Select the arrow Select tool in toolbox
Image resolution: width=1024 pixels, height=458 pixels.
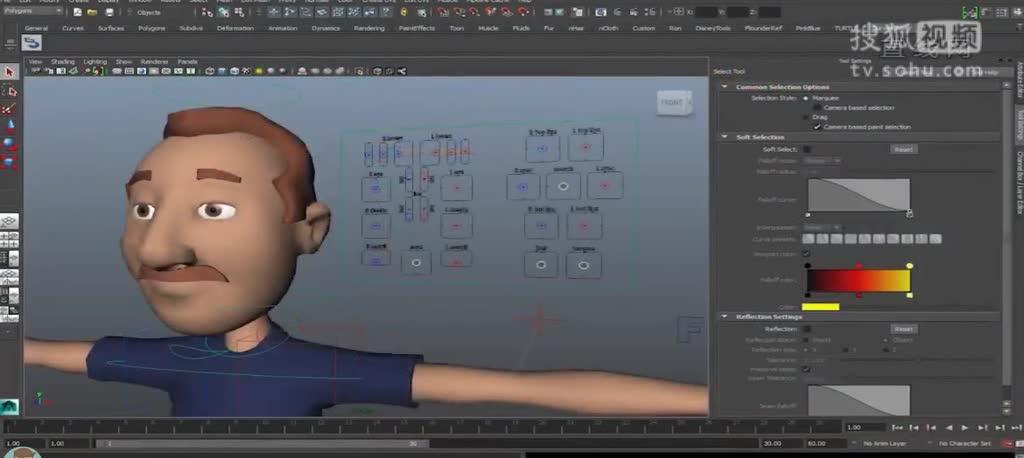point(9,72)
